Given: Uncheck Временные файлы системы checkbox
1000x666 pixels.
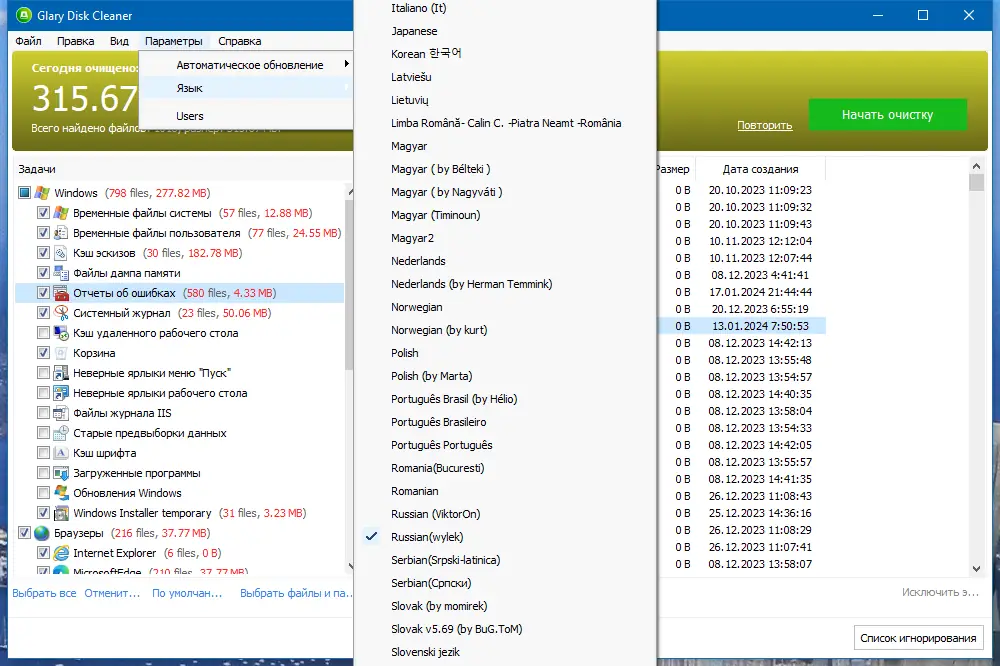Looking at the screenshot, I should pos(43,213).
